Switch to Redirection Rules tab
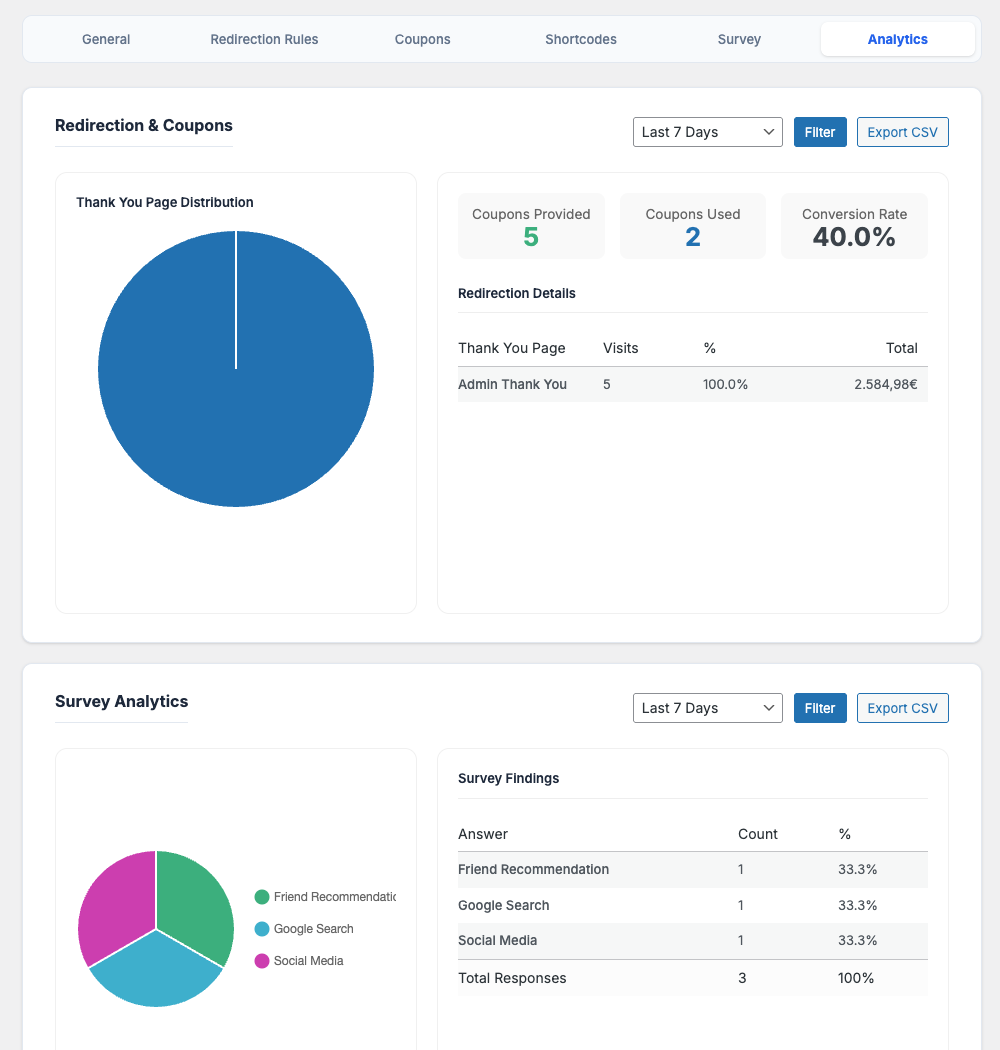This screenshot has width=1000, height=1050. point(264,39)
